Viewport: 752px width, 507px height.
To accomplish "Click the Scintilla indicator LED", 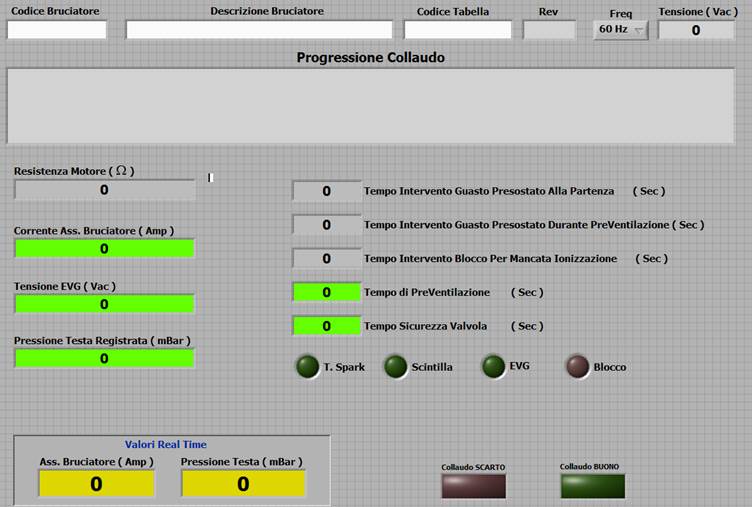I will [396, 367].
